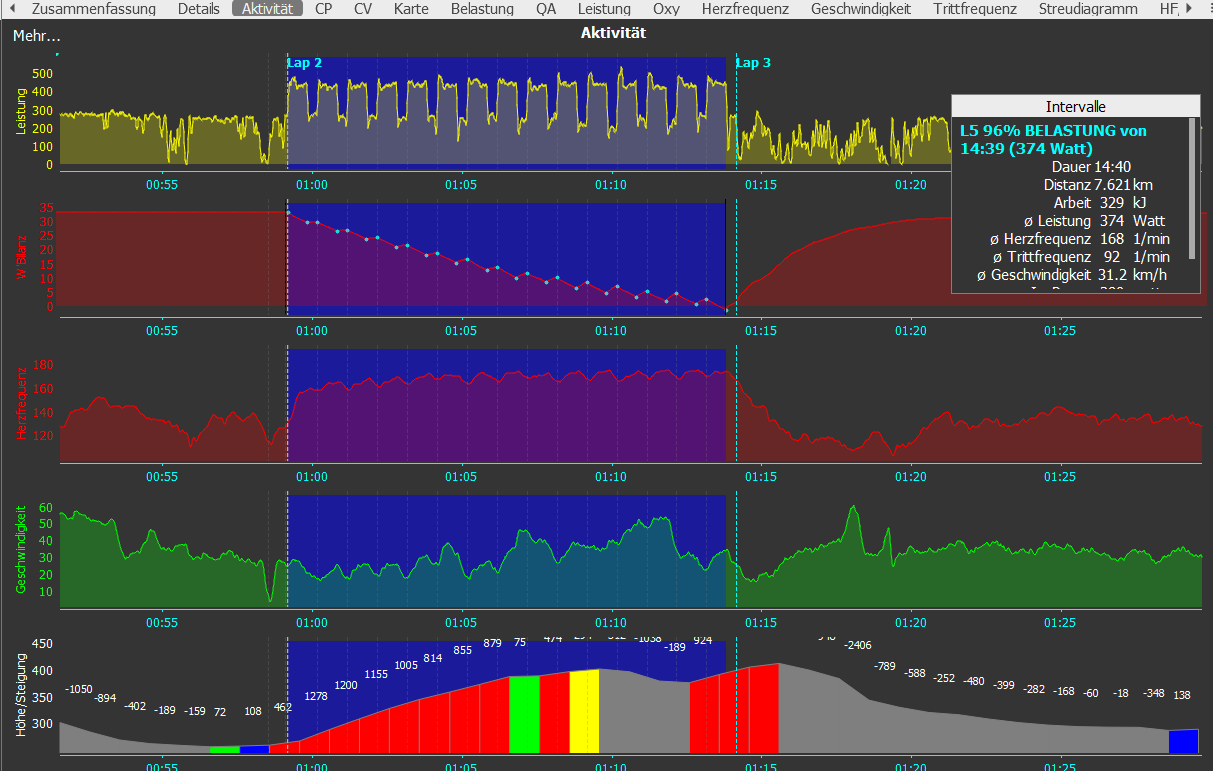Click the Intervalle panel header
Viewport: 1213px width, 771px height.
click(x=1075, y=106)
